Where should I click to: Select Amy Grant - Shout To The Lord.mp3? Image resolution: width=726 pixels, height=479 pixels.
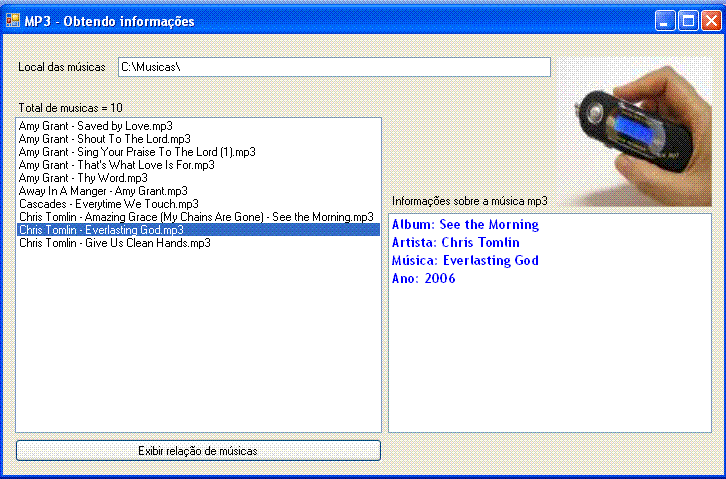[198, 139]
